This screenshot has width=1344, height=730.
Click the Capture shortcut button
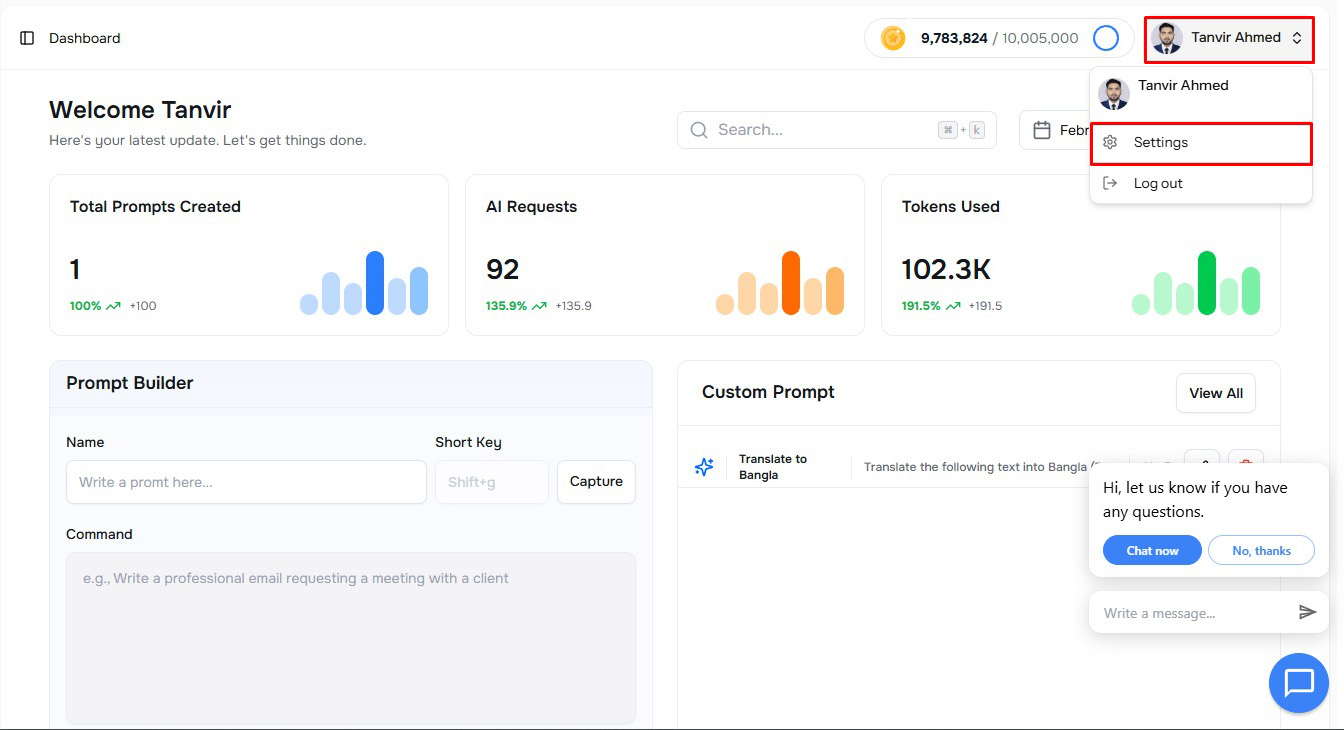click(x=596, y=482)
